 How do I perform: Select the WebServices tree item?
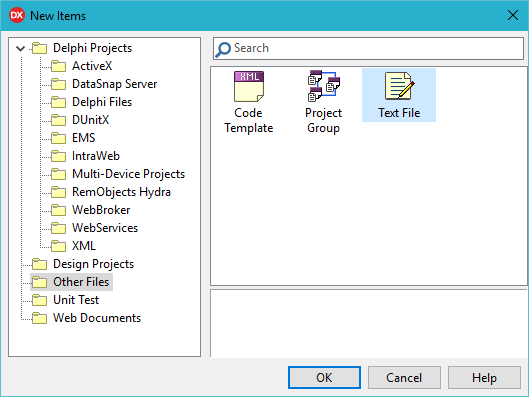pos(105,228)
